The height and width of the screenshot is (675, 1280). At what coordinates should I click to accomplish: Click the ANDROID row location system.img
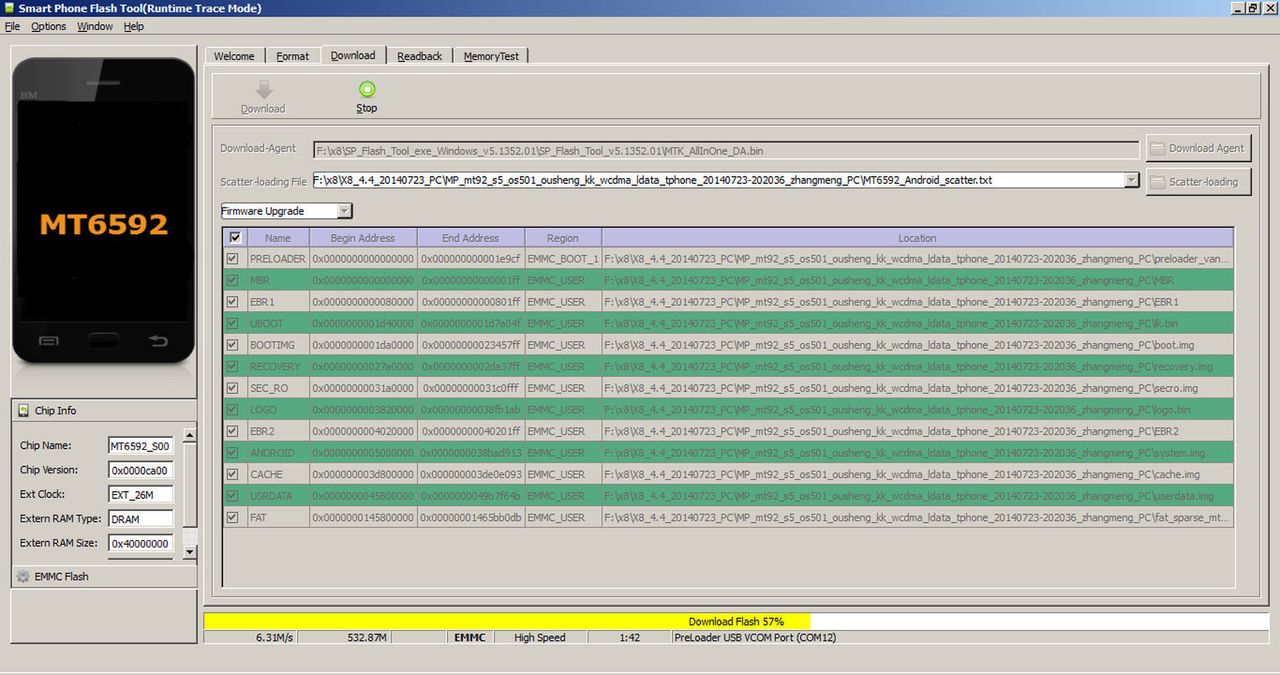pos(917,453)
